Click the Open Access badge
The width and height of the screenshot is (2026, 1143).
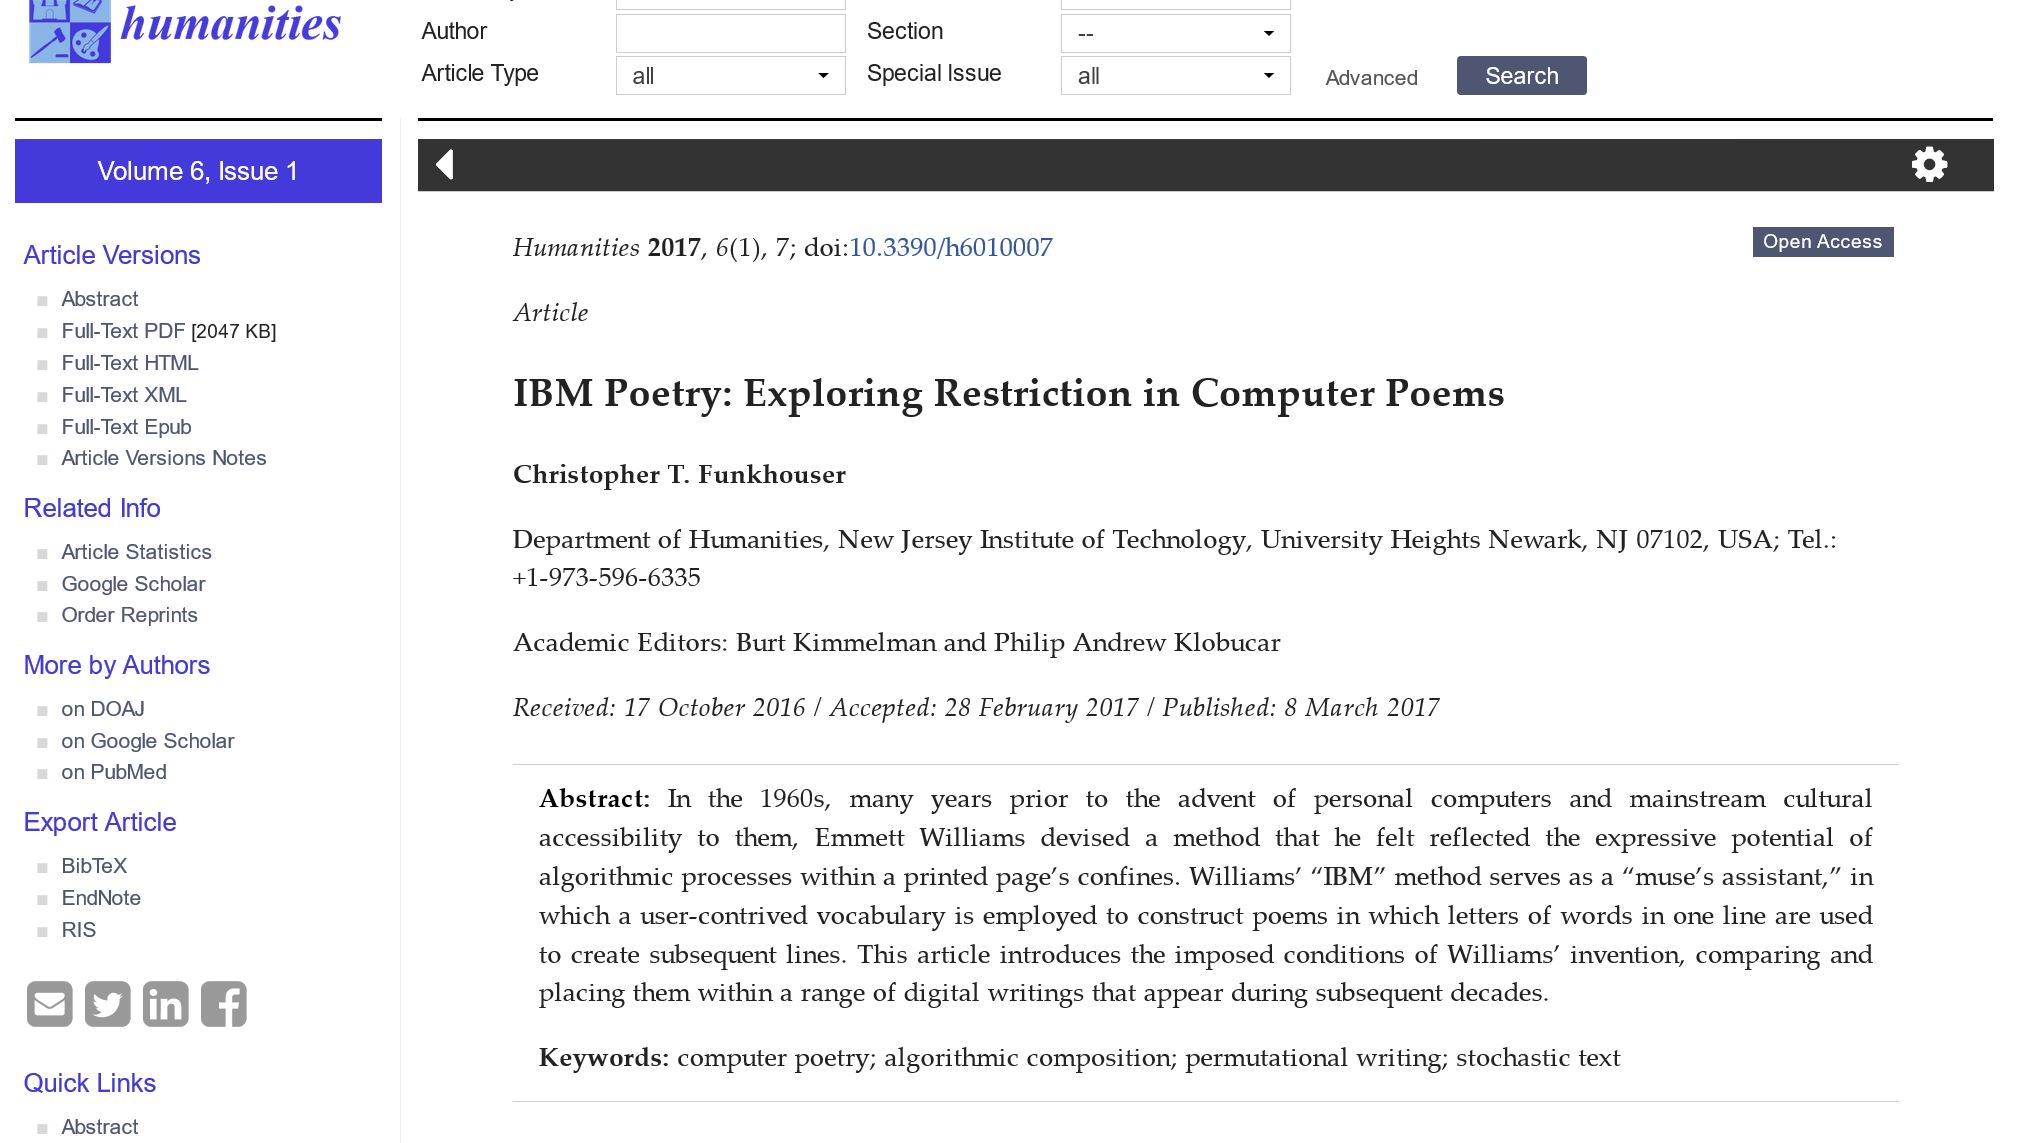coord(1822,242)
